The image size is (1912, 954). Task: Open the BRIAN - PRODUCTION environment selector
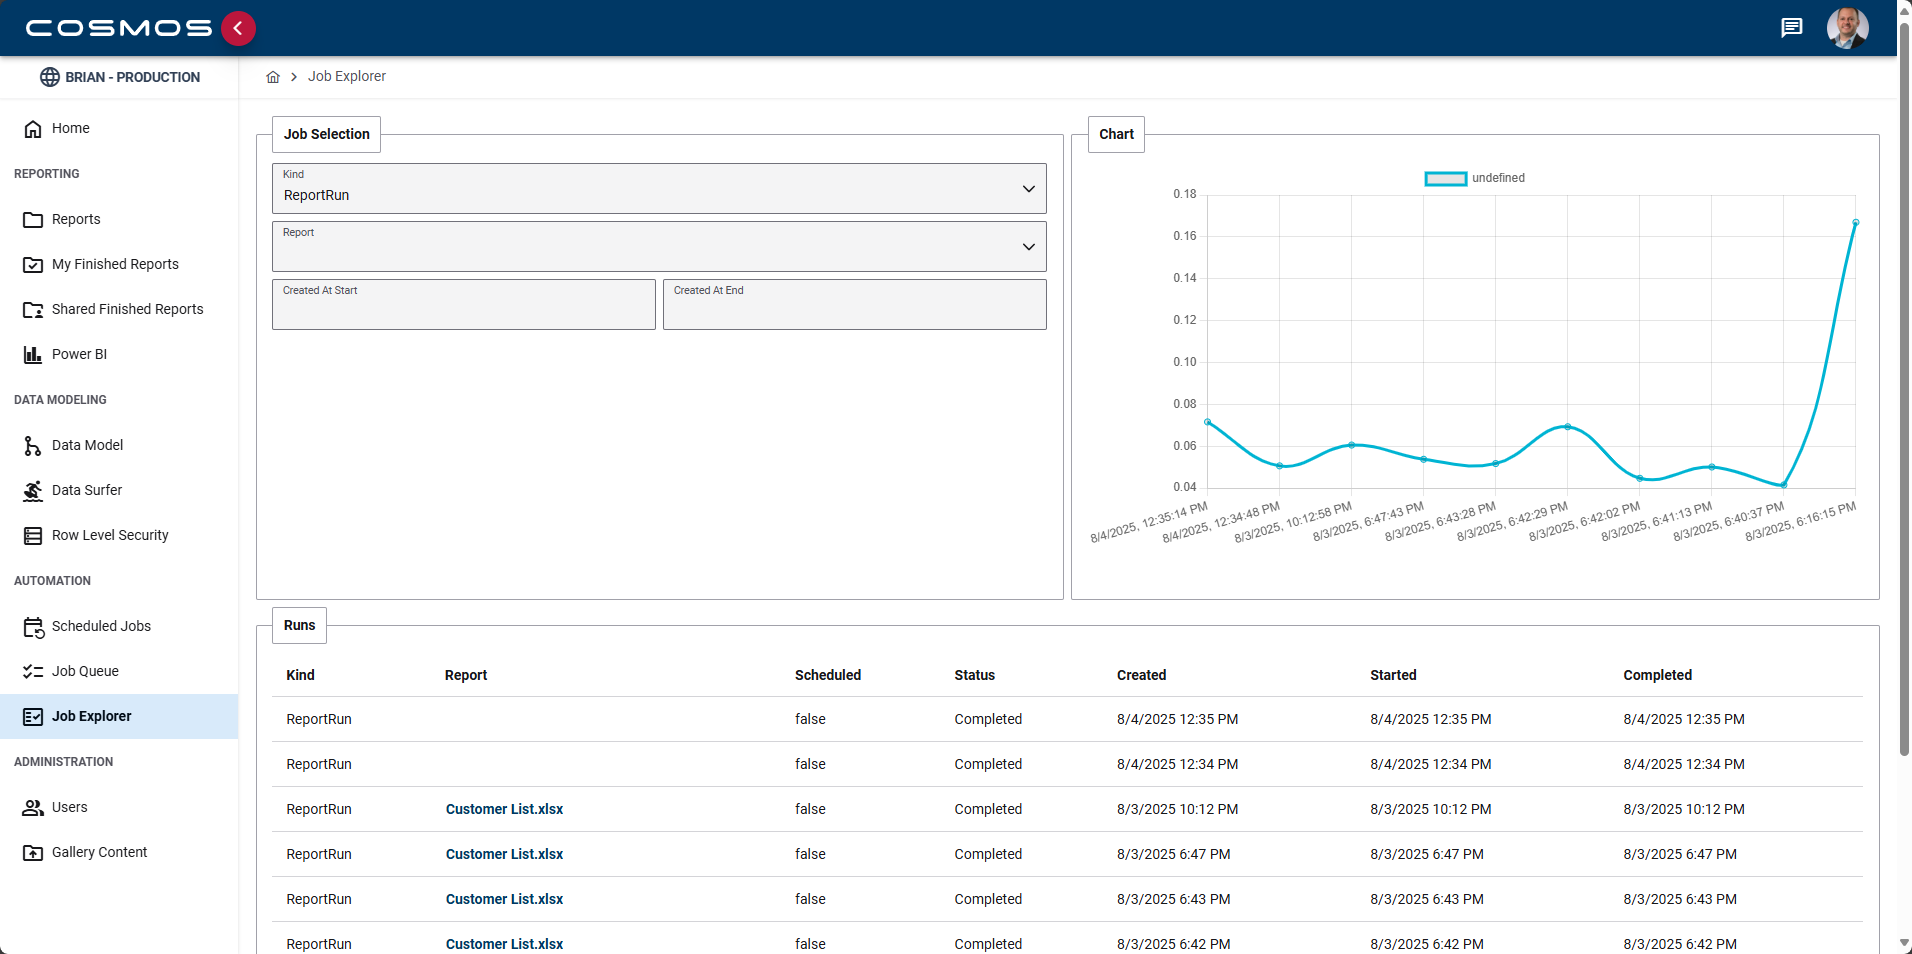click(x=119, y=77)
